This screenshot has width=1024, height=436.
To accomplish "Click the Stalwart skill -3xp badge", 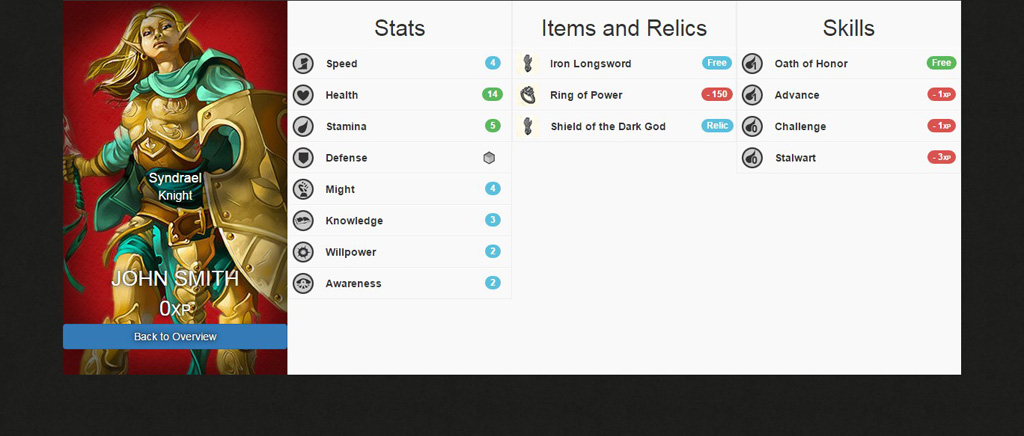I will coord(941,158).
